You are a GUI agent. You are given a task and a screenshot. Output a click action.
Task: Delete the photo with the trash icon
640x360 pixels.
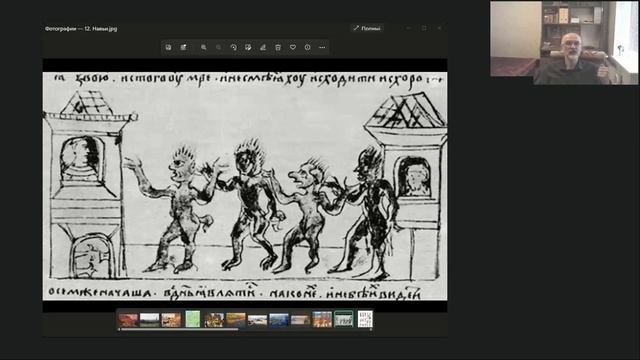click(278, 47)
